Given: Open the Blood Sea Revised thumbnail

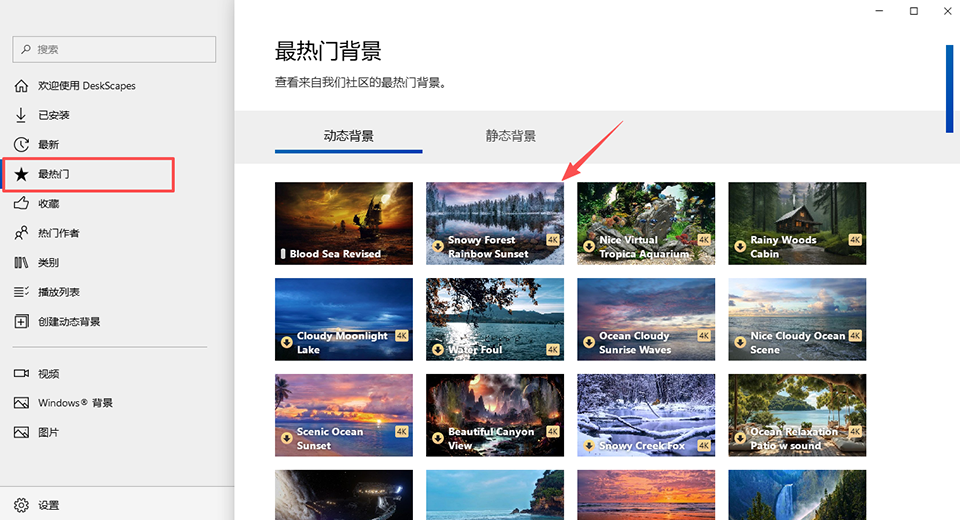Looking at the screenshot, I should (x=343, y=224).
